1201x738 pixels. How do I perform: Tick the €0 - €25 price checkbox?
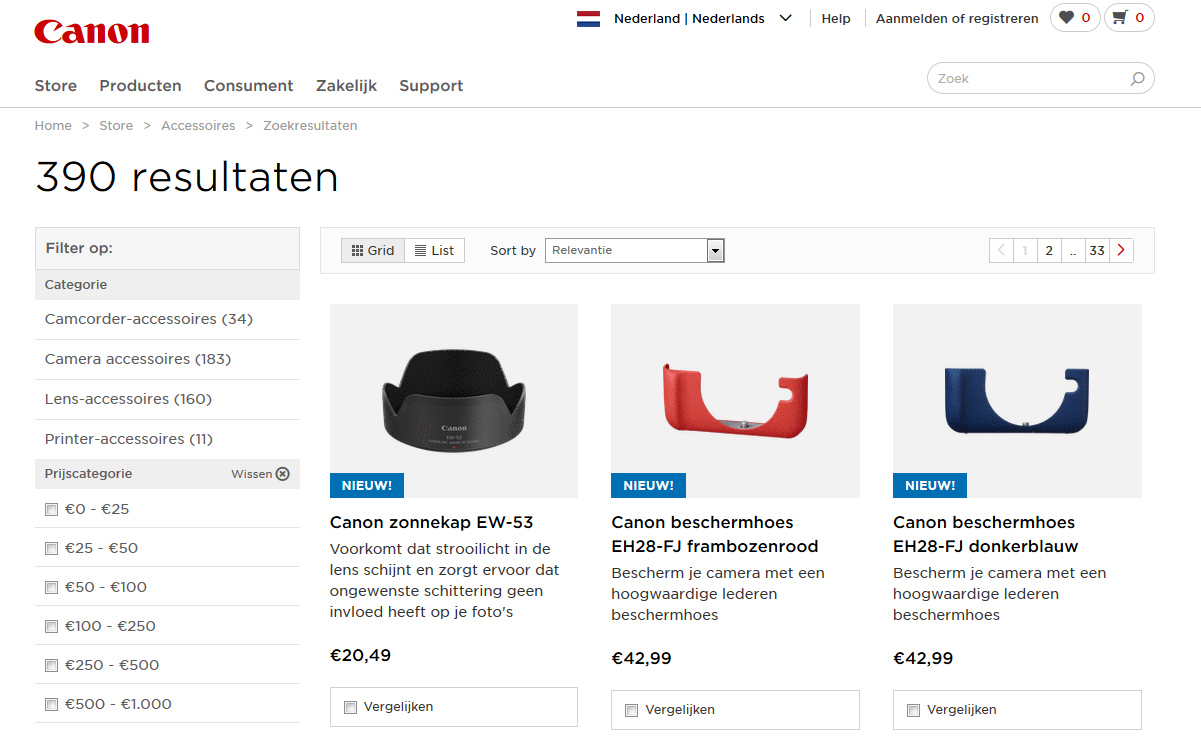click(x=52, y=510)
